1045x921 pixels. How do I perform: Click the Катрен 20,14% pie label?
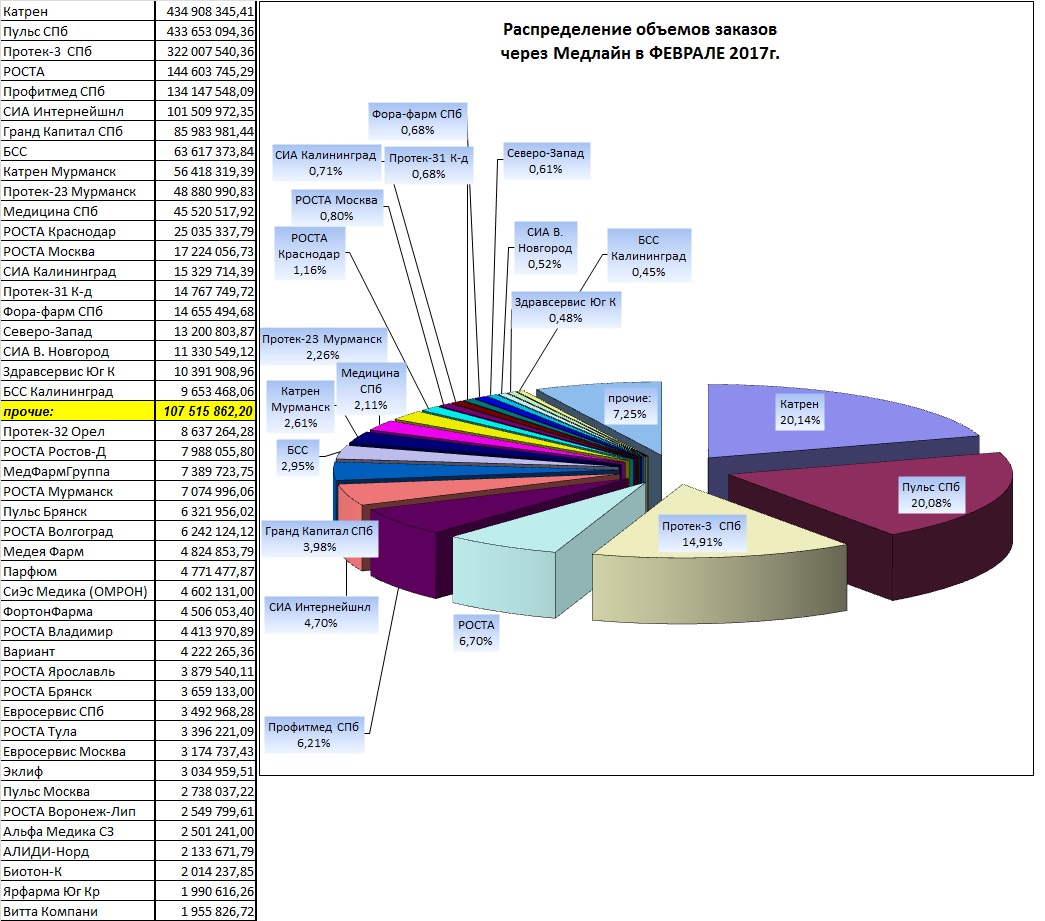click(x=800, y=412)
